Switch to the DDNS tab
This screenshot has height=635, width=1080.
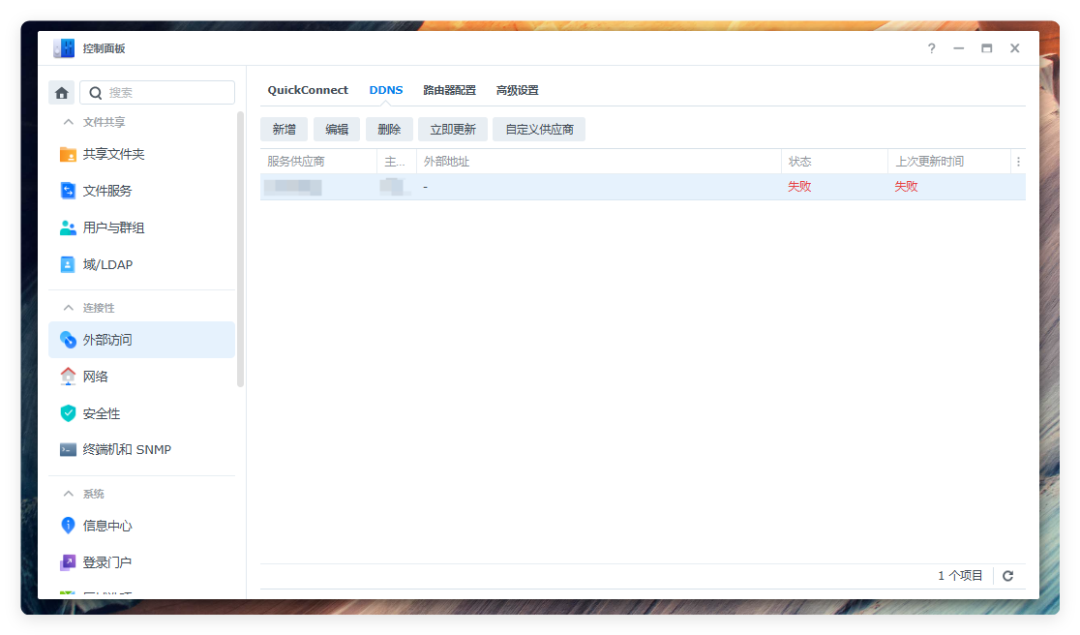[x=386, y=90]
